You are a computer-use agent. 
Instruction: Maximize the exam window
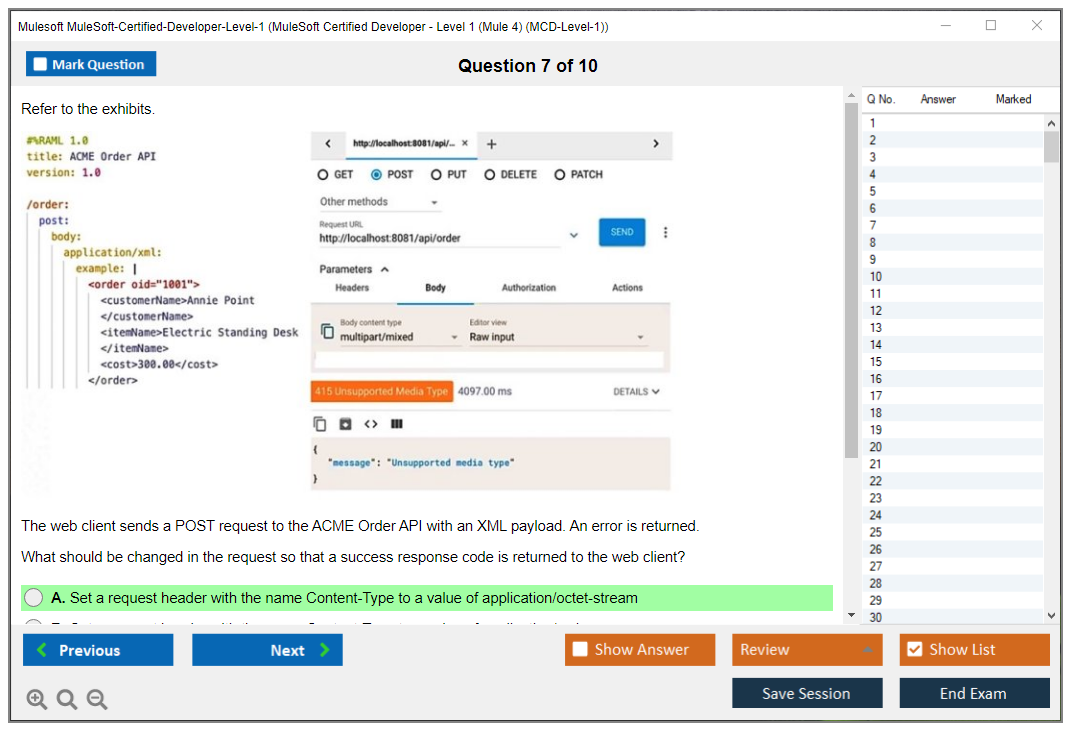[x=991, y=26]
